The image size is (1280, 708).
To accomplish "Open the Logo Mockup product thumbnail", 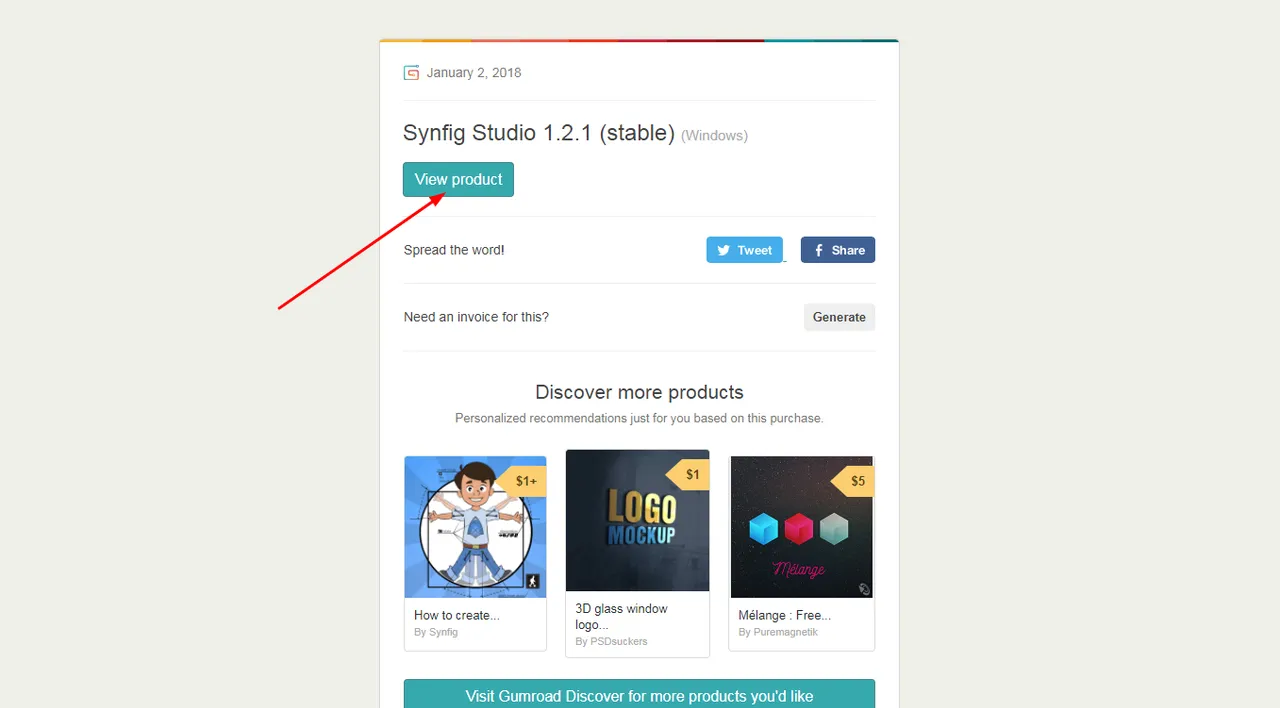I will [637, 520].
